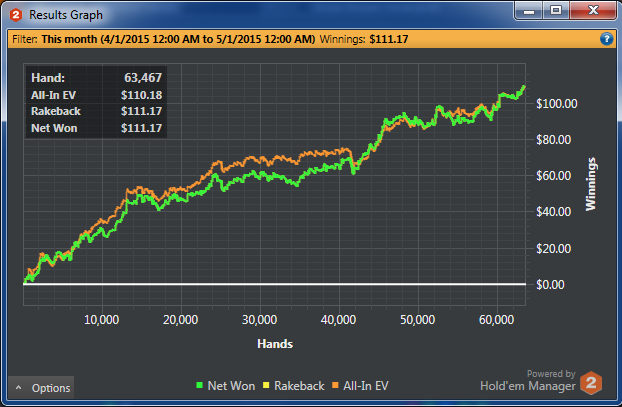Click the Net Won $111.17 row in the stats box

(x=96, y=128)
